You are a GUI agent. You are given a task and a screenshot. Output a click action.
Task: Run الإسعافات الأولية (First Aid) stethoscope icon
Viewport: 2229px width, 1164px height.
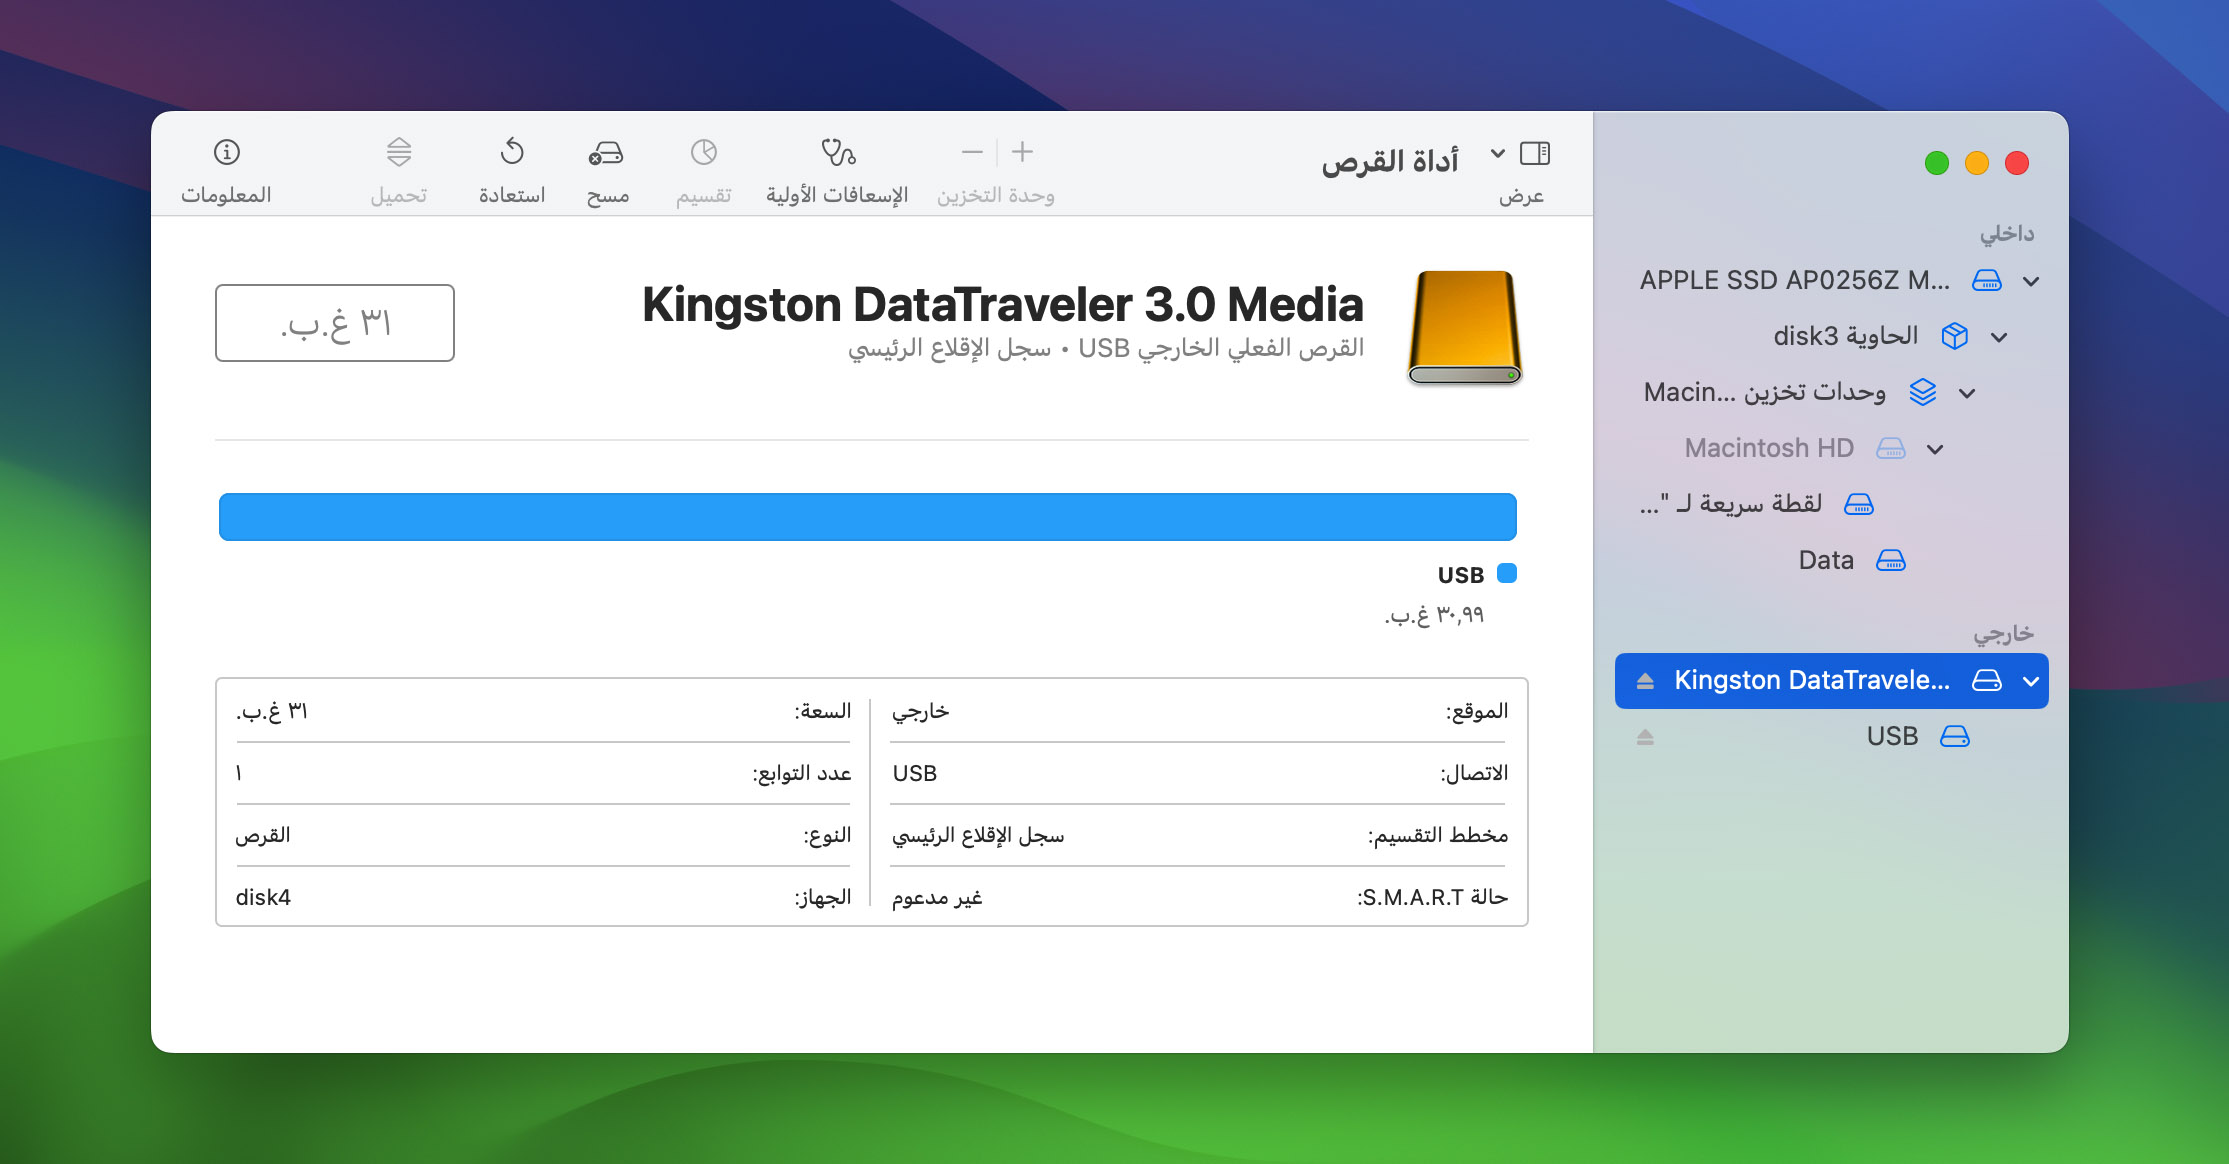(838, 152)
